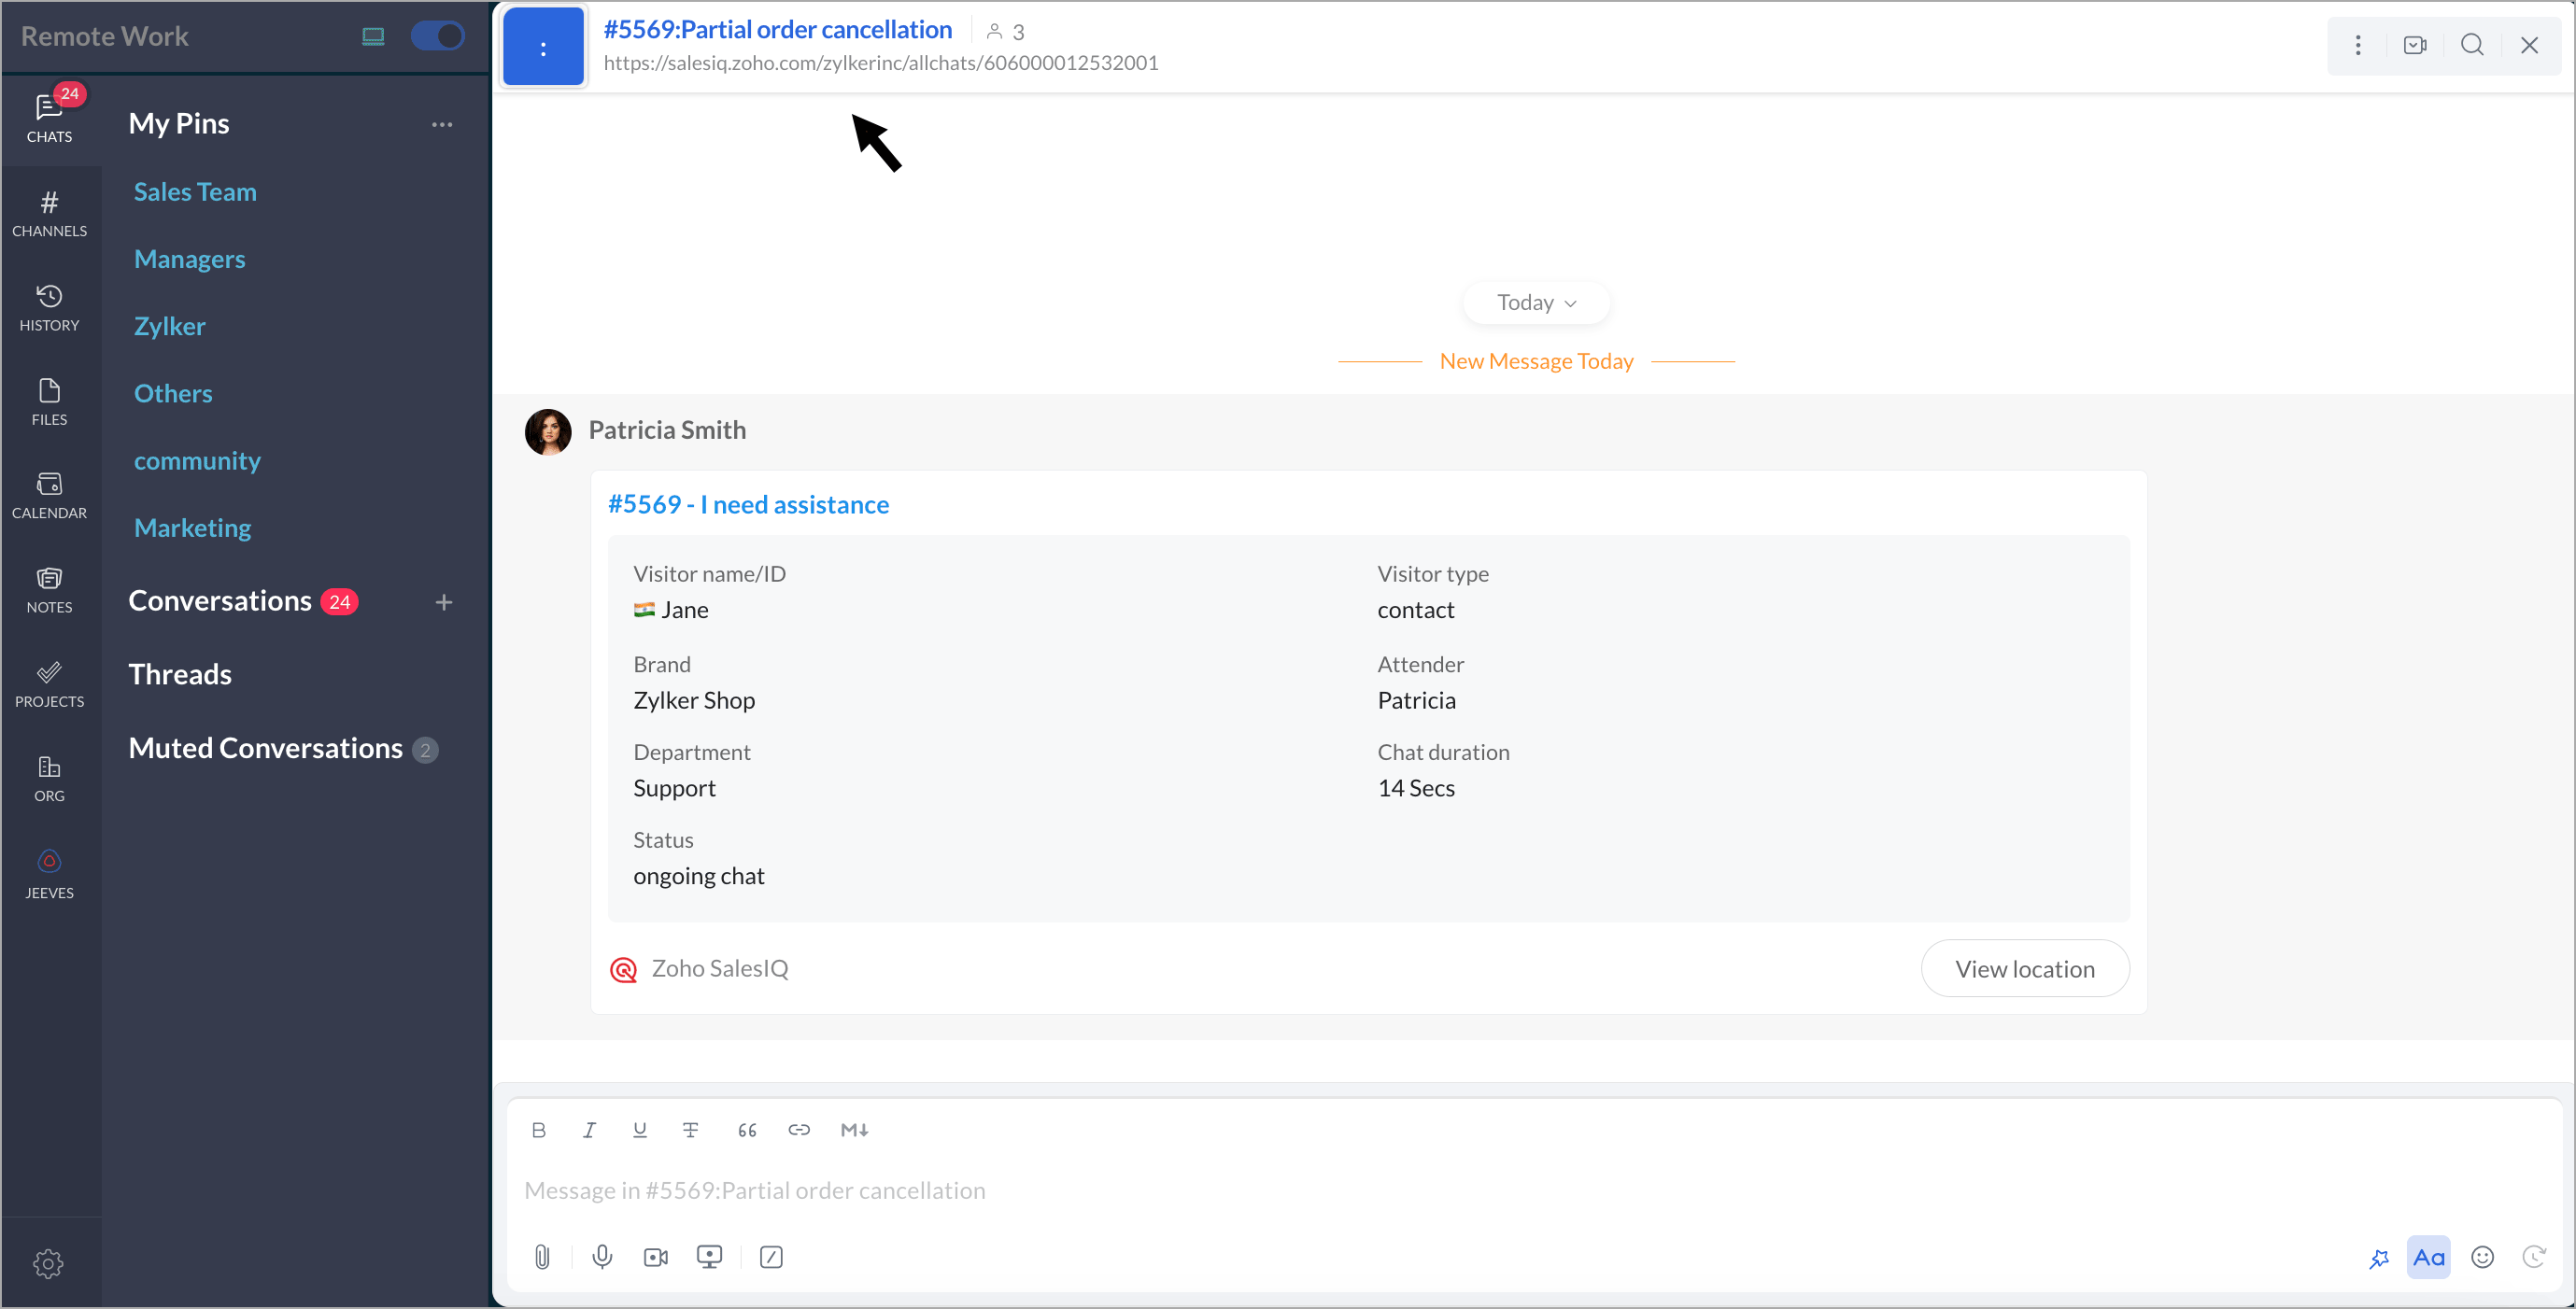2576x1309 pixels.
Task: Record a voice message with microphone icon
Action: (602, 1257)
